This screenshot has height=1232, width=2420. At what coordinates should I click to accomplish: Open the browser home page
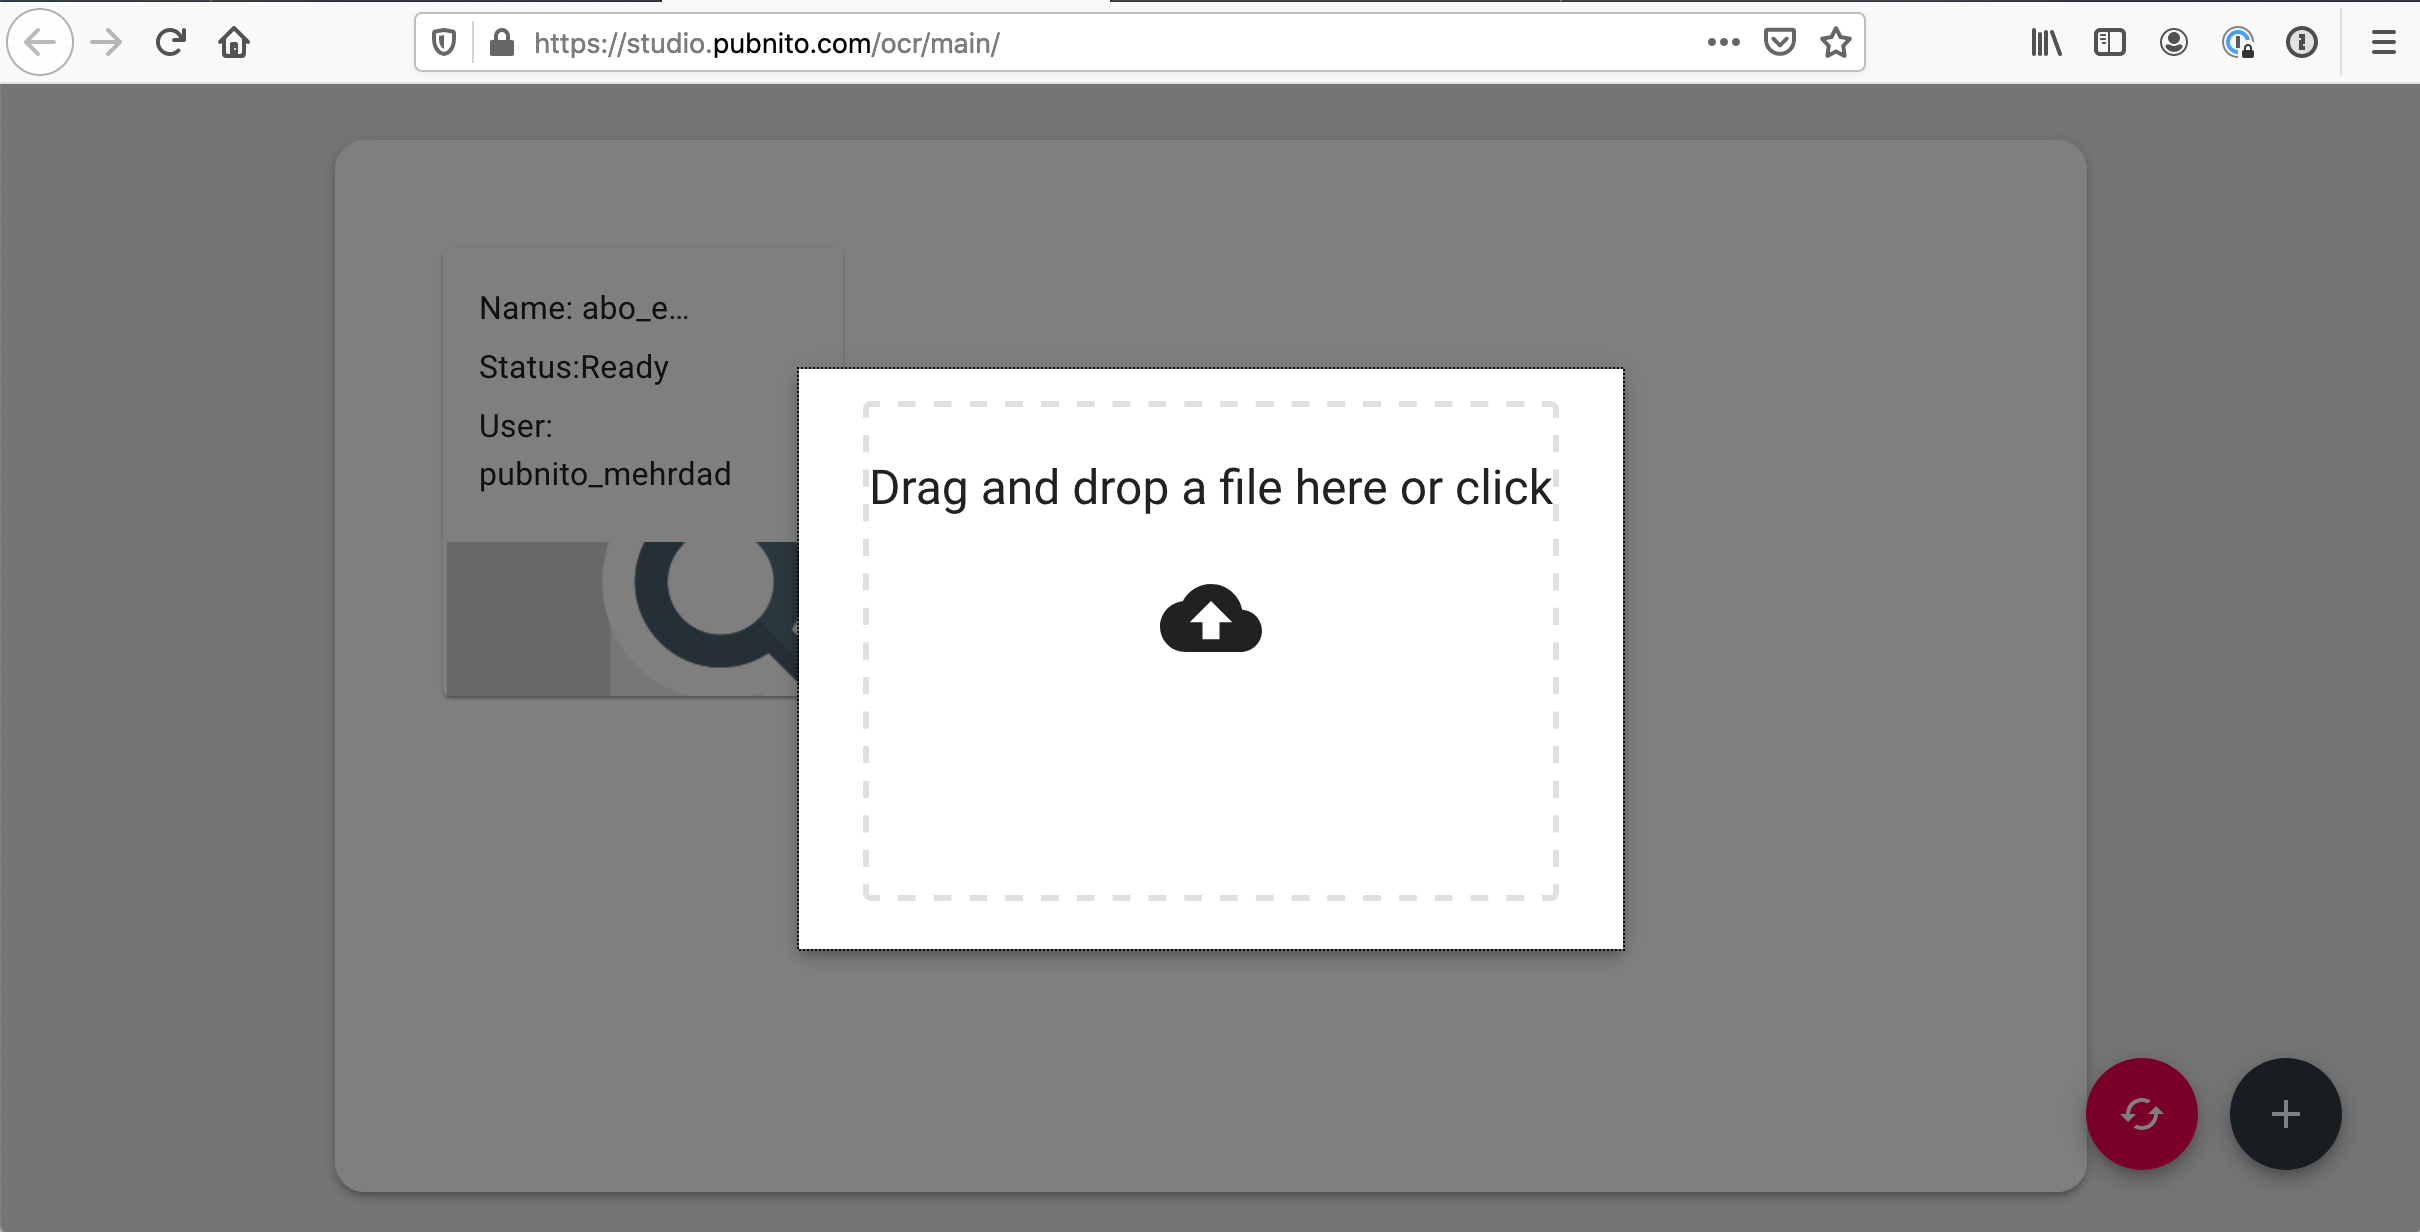[x=234, y=42]
